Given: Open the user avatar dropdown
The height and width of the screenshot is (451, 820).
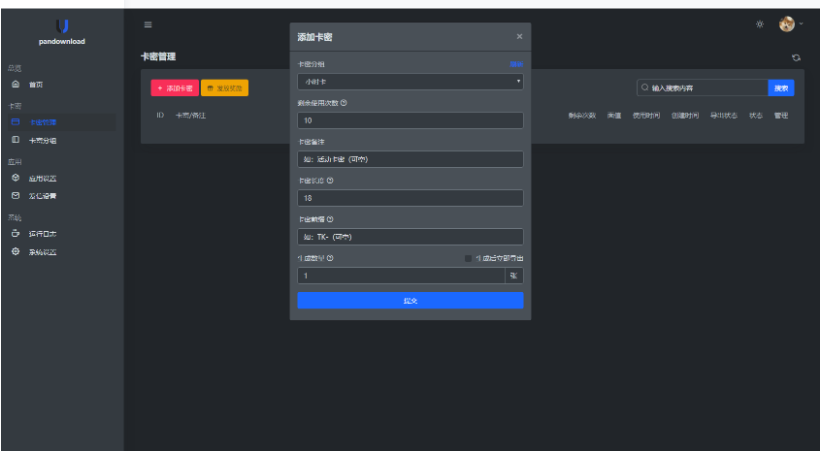Looking at the screenshot, I should (x=790, y=24).
